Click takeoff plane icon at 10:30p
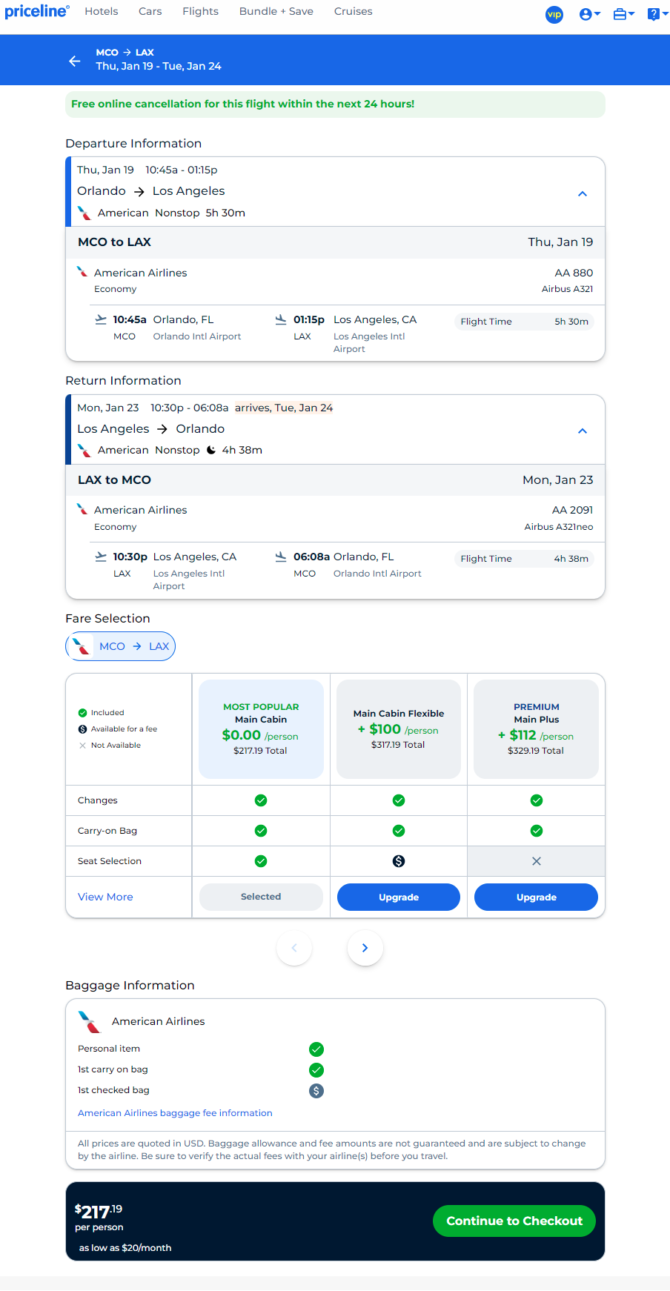This screenshot has height=1291, width=670. [x=100, y=557]
